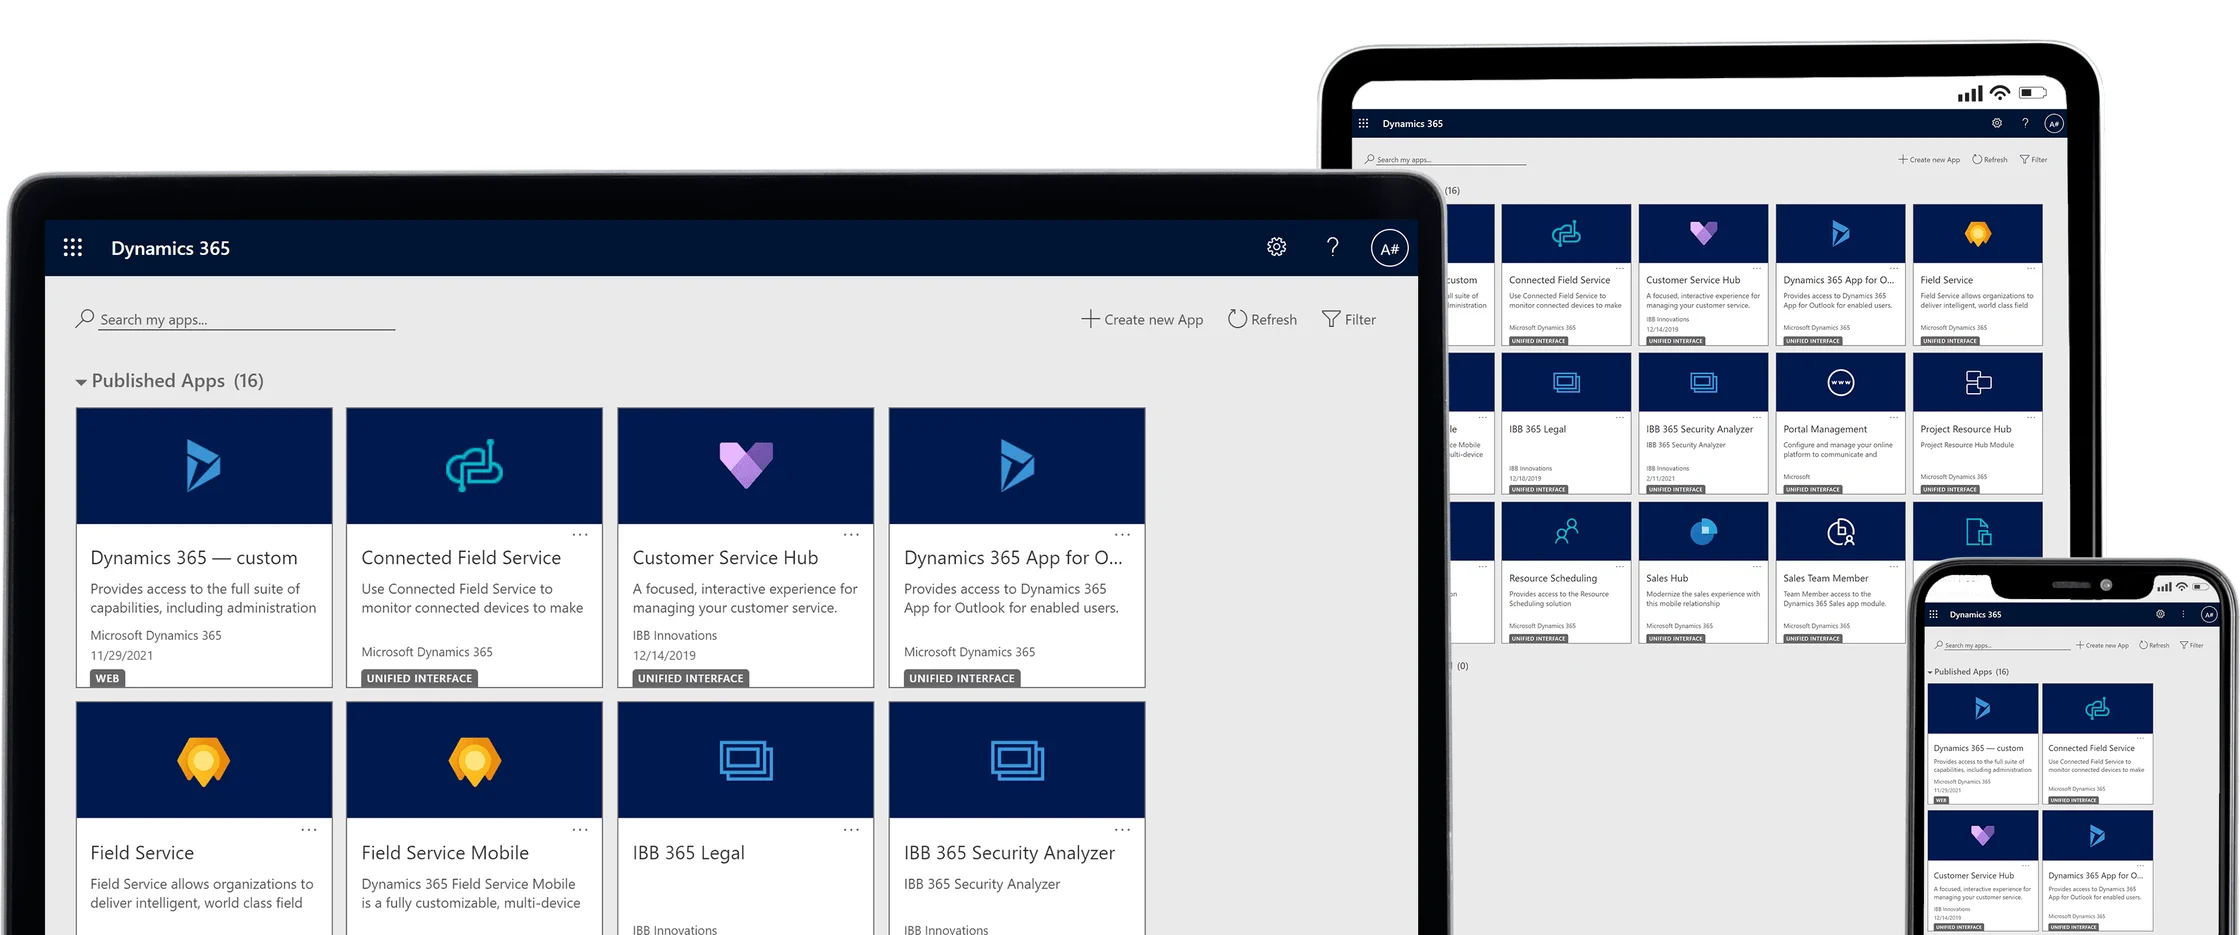
Task: Click the IBB 365 Security Analyzer icon on tablet
Action: pyautogui.click(x=1704, y=382)
